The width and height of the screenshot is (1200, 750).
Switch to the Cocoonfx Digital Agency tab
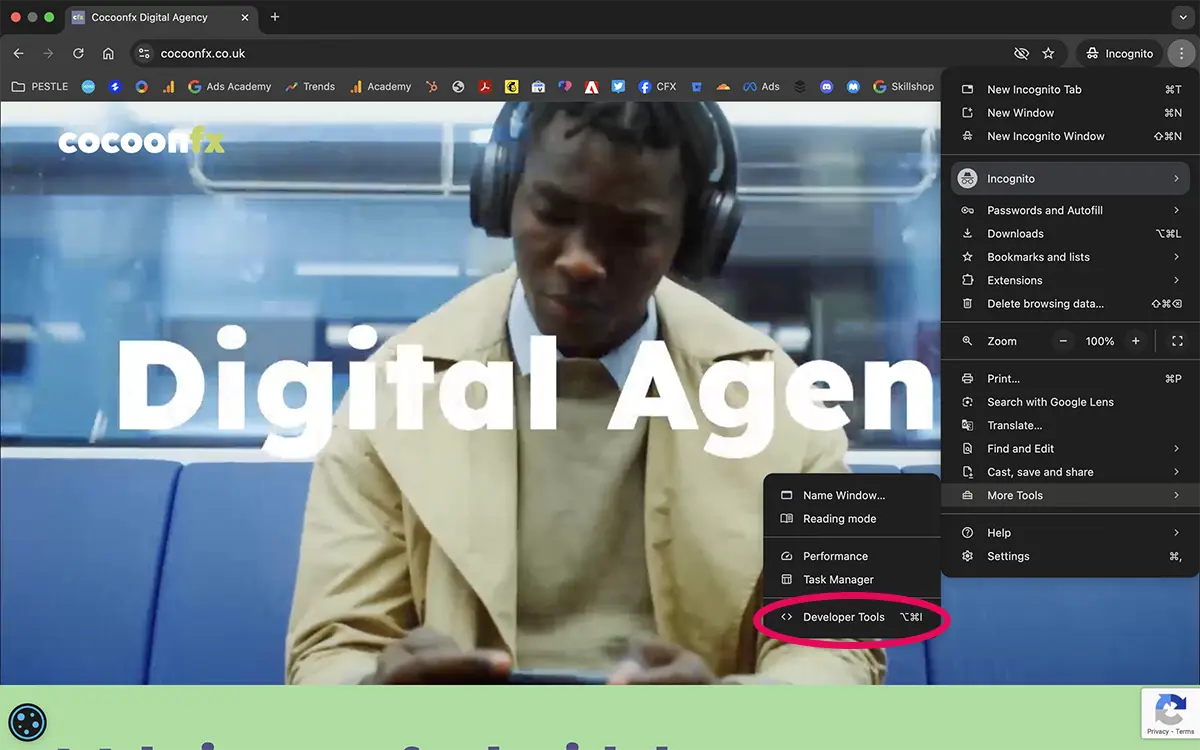coord(150,17)
